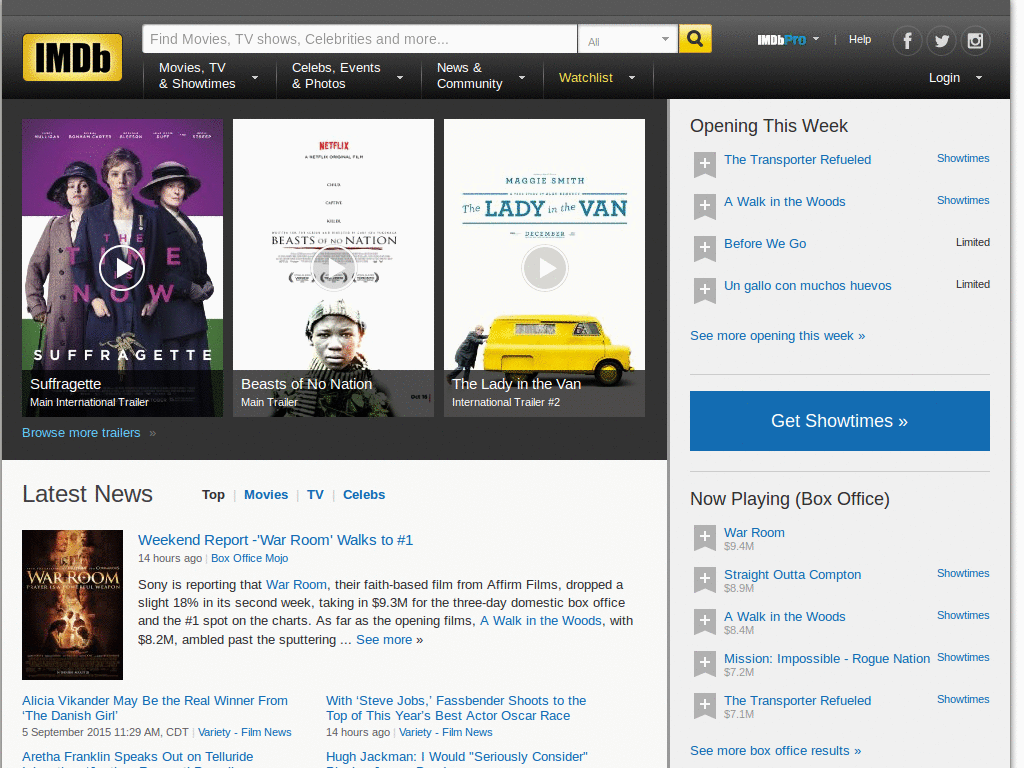Open the Straight Outta Compton title link

click(x=792, y=575)
